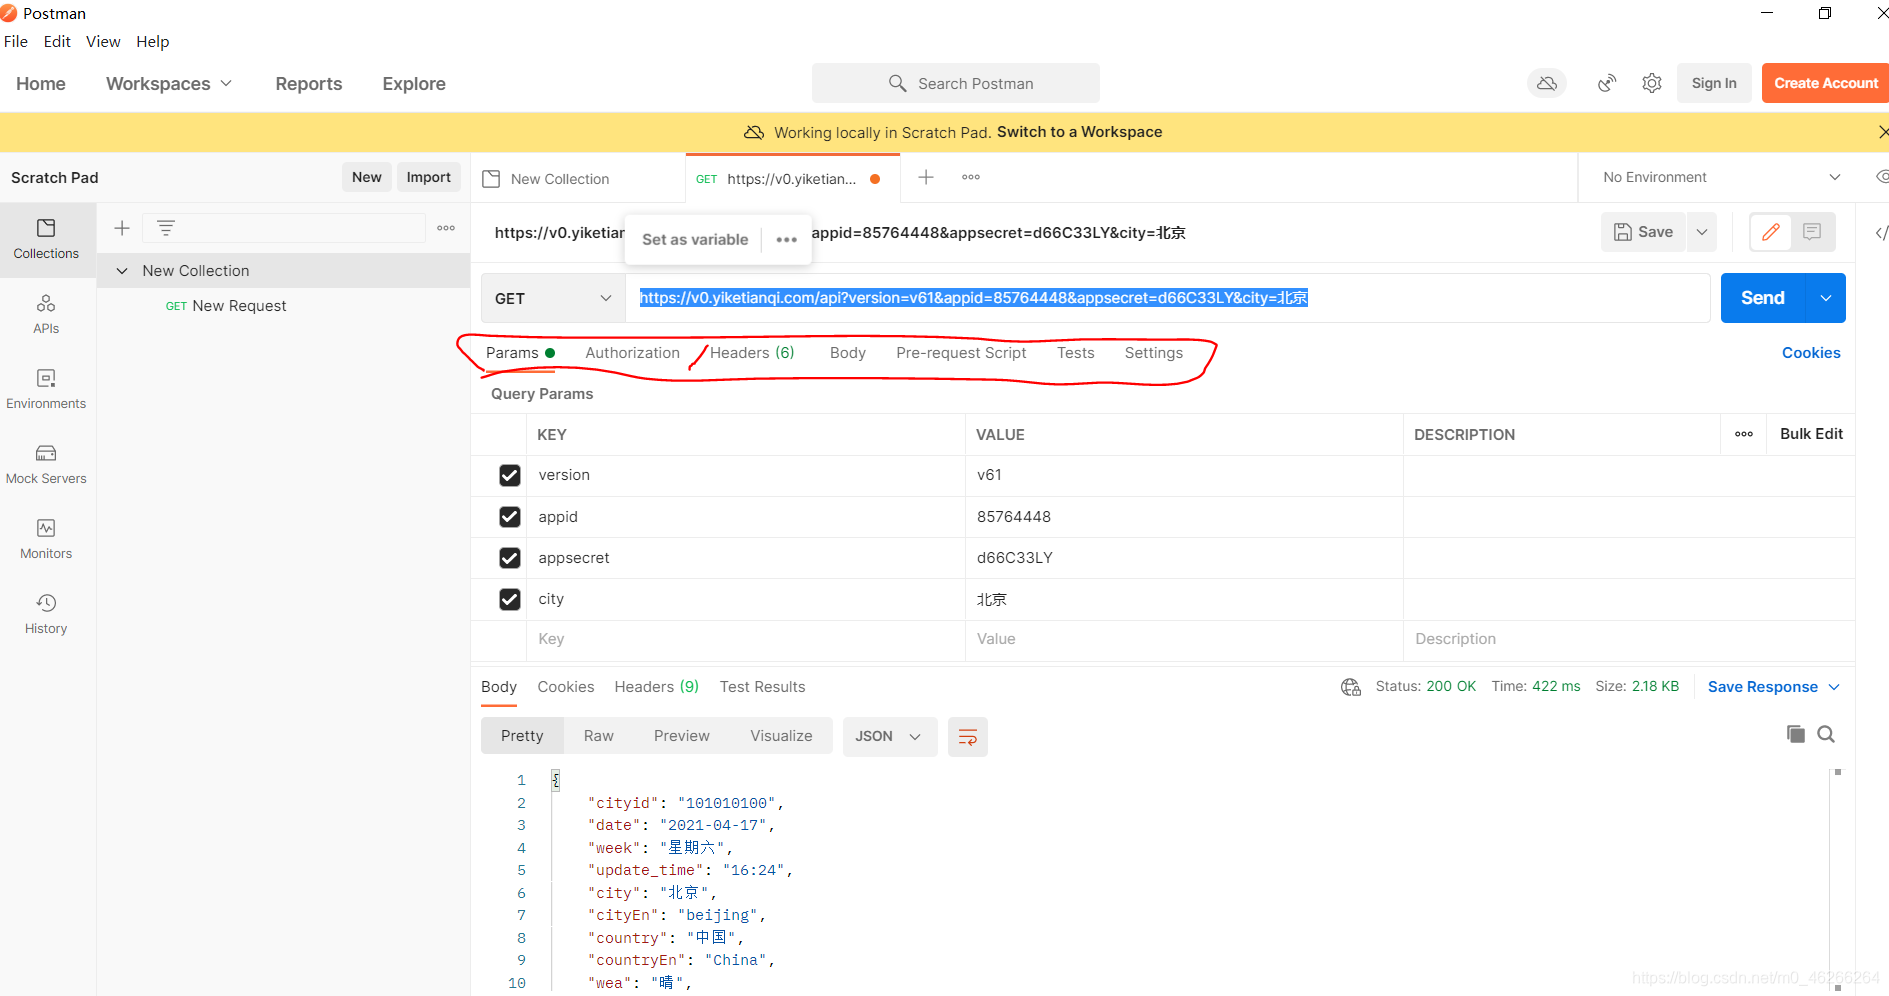Screen dimensions: 1889x996
Task: Open Help menu
Action: tap(153, 42)
